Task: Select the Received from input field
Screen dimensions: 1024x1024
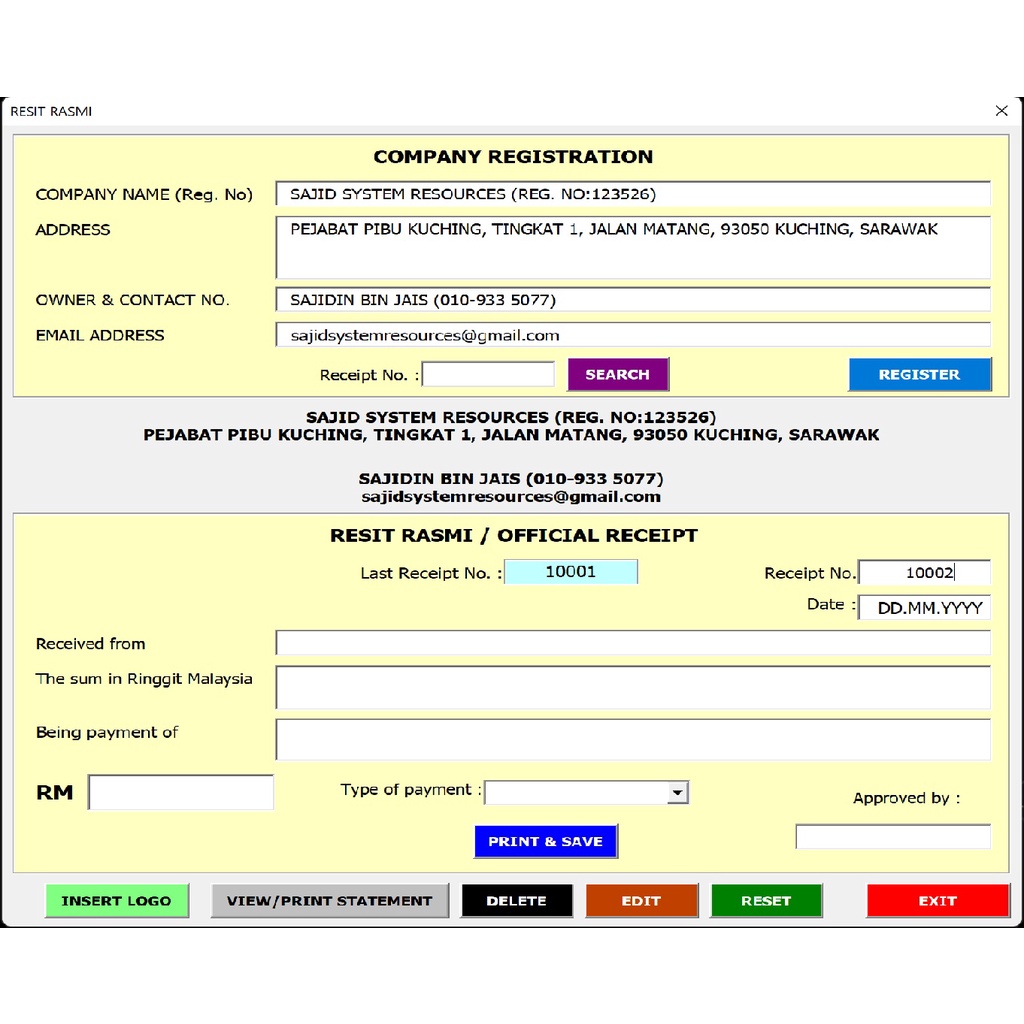Action: click(632, 643)
